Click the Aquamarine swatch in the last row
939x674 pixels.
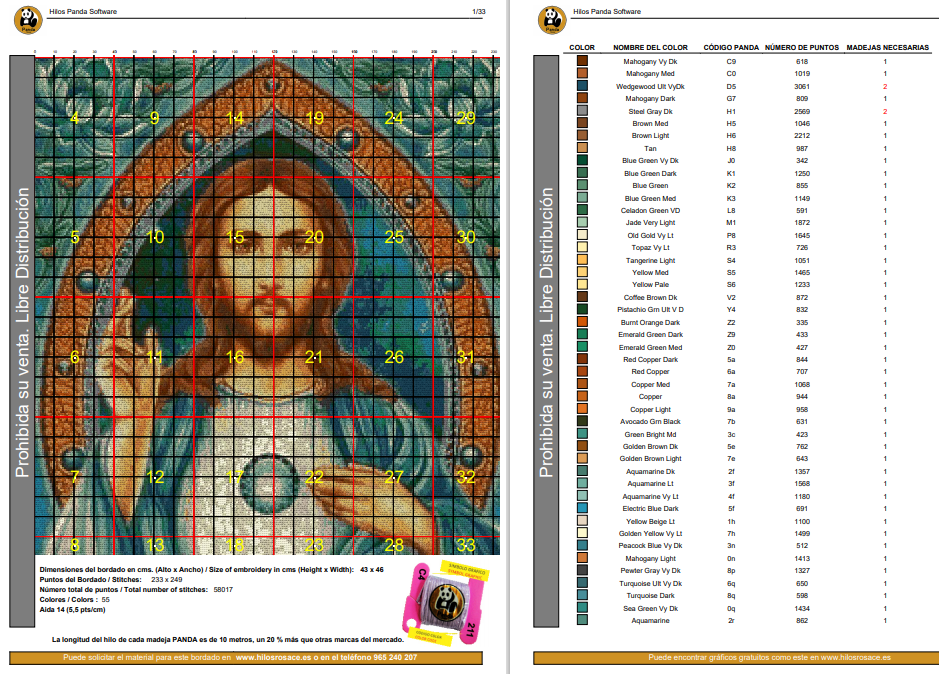[x=582, y=620]
